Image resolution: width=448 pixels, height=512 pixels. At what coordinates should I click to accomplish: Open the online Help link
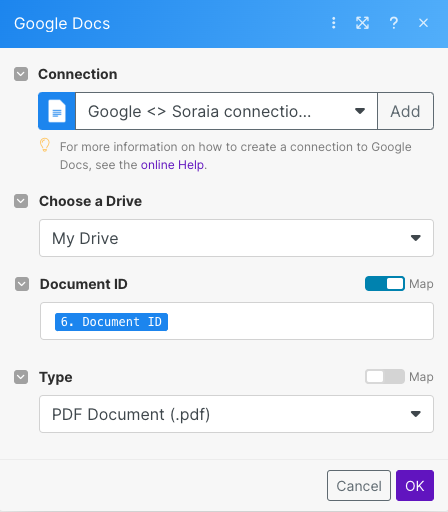pos(172,165)
